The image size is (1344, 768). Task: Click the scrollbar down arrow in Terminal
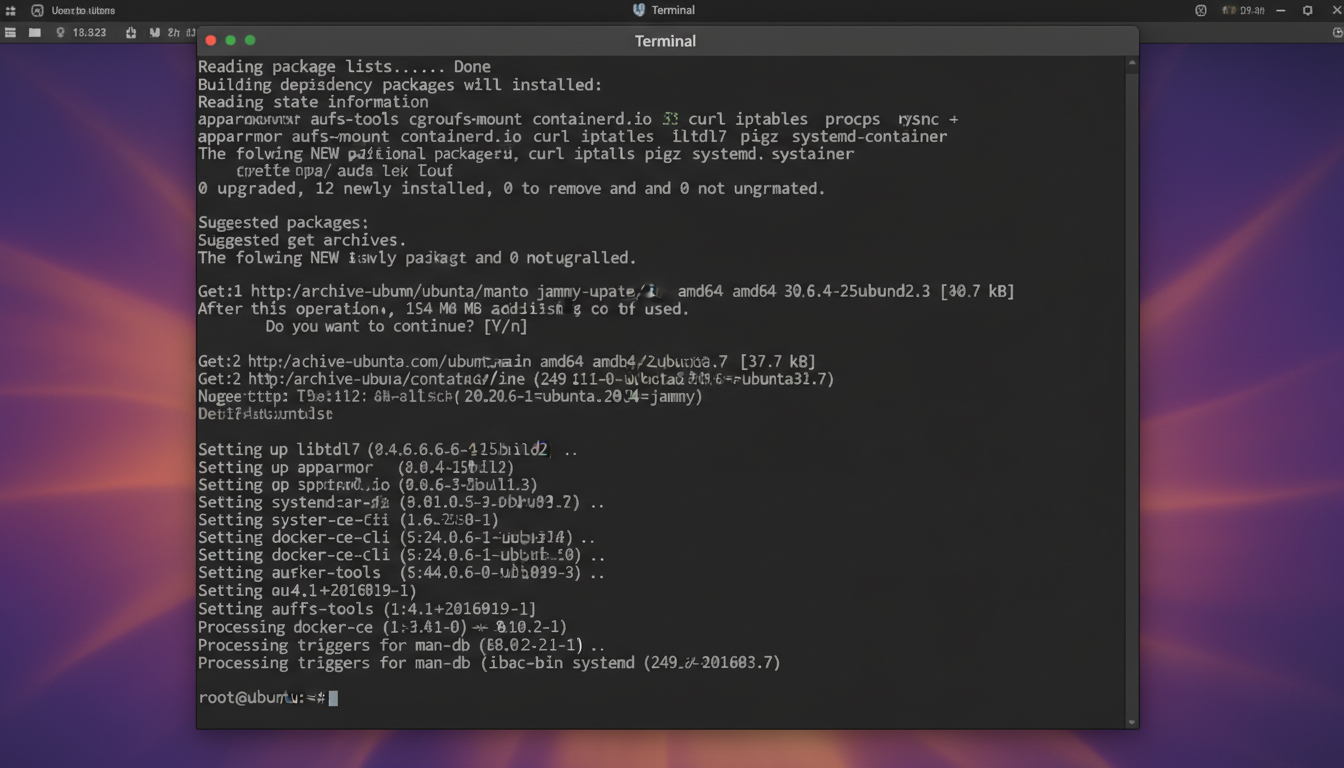[1131, 721]
